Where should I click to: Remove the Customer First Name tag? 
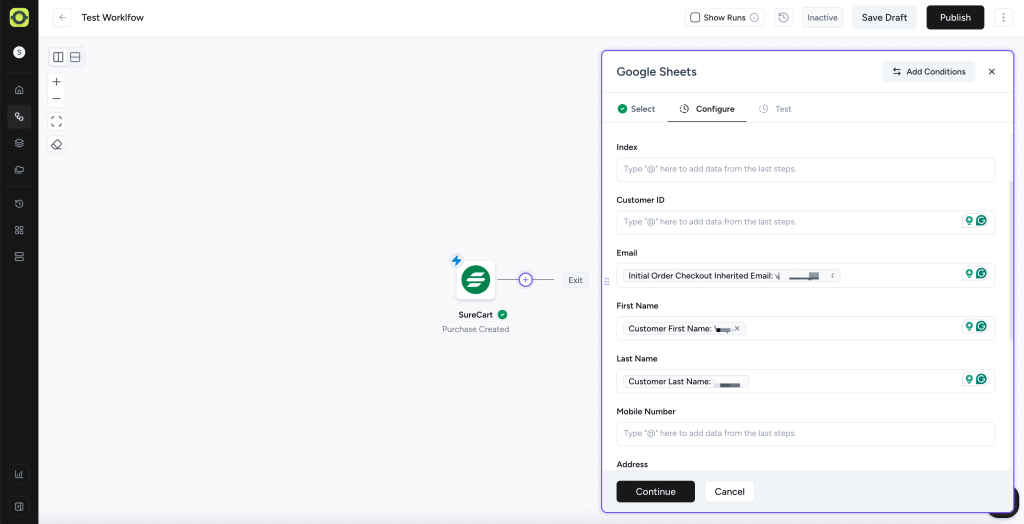[x=737, y=328]
